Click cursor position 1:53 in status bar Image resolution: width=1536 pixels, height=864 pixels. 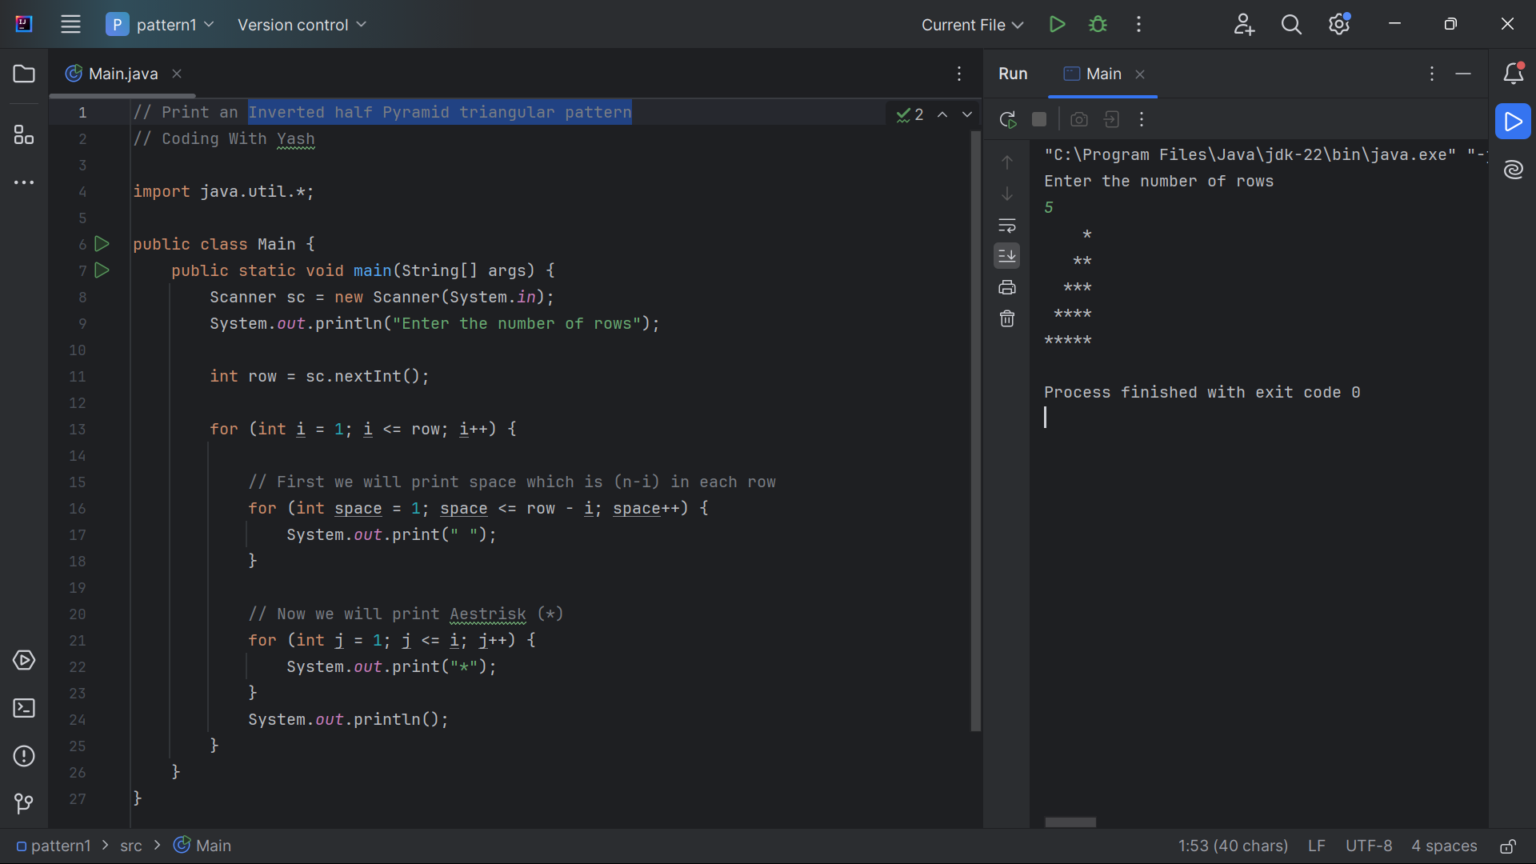[1233, 846]
